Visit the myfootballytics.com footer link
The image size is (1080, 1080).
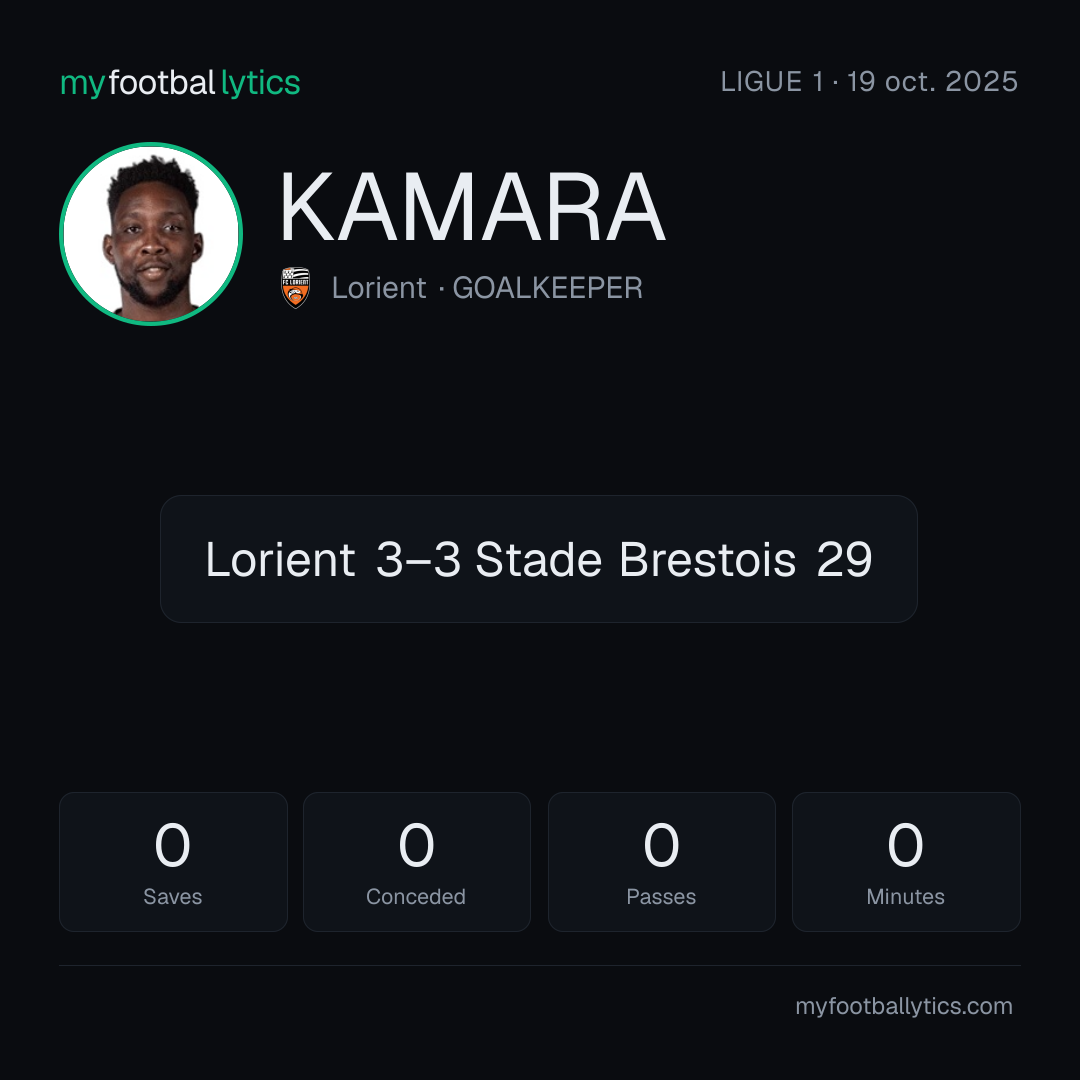click(x=904, y=1006)
